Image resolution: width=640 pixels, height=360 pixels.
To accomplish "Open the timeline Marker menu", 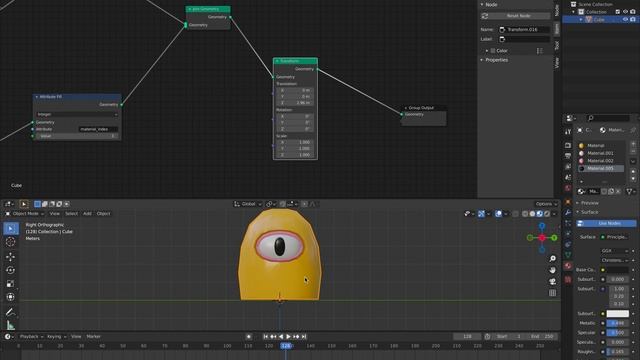I will (x=93, y=336).
